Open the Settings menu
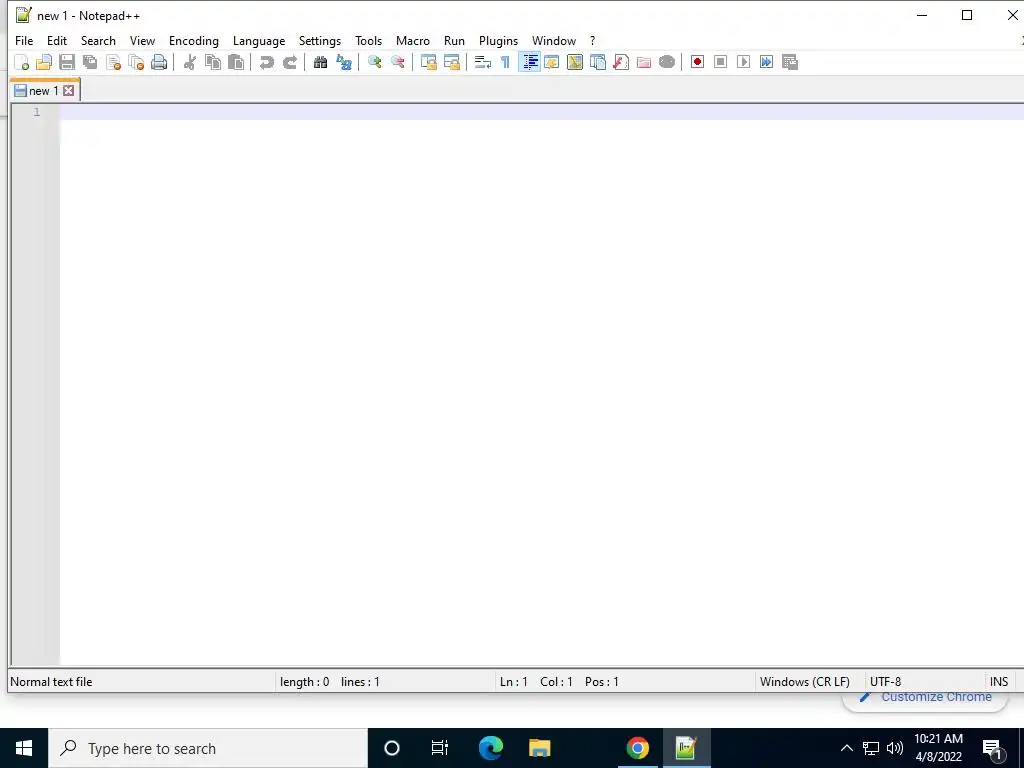Image resolution: width=1024 pixels, height=768 pixels. click(320, 40)
